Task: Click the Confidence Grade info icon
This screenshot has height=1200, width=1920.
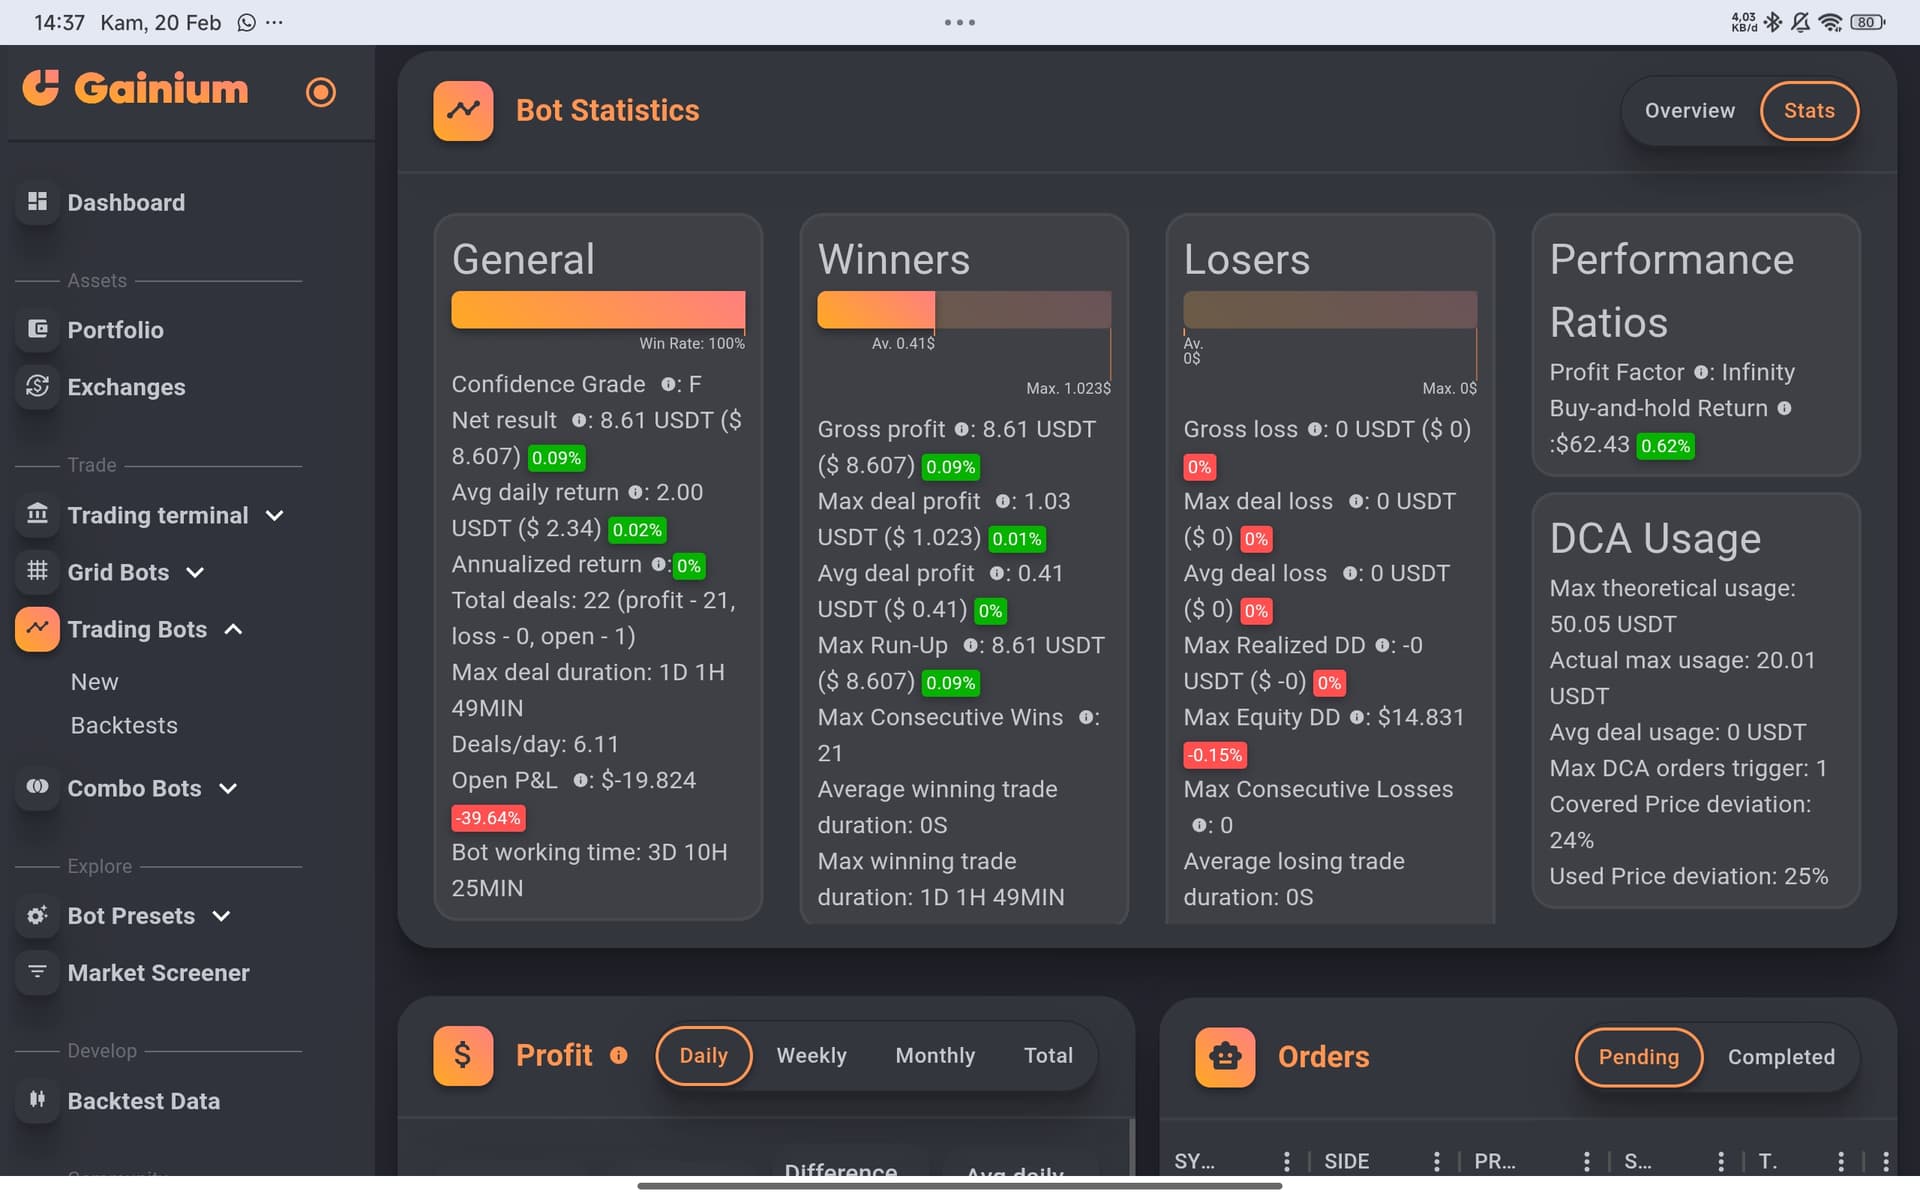Action: click(x=667, y=384)
